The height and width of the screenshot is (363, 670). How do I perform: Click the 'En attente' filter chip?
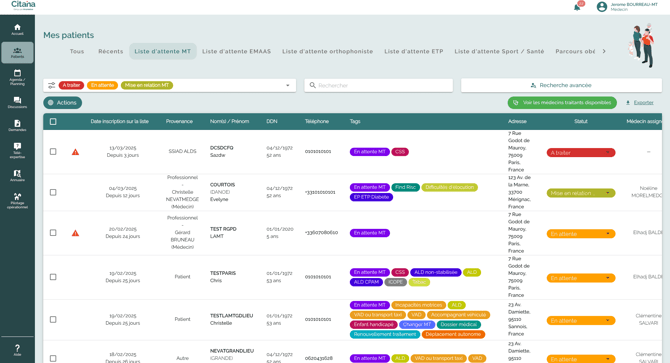click(x=103, y=85)
